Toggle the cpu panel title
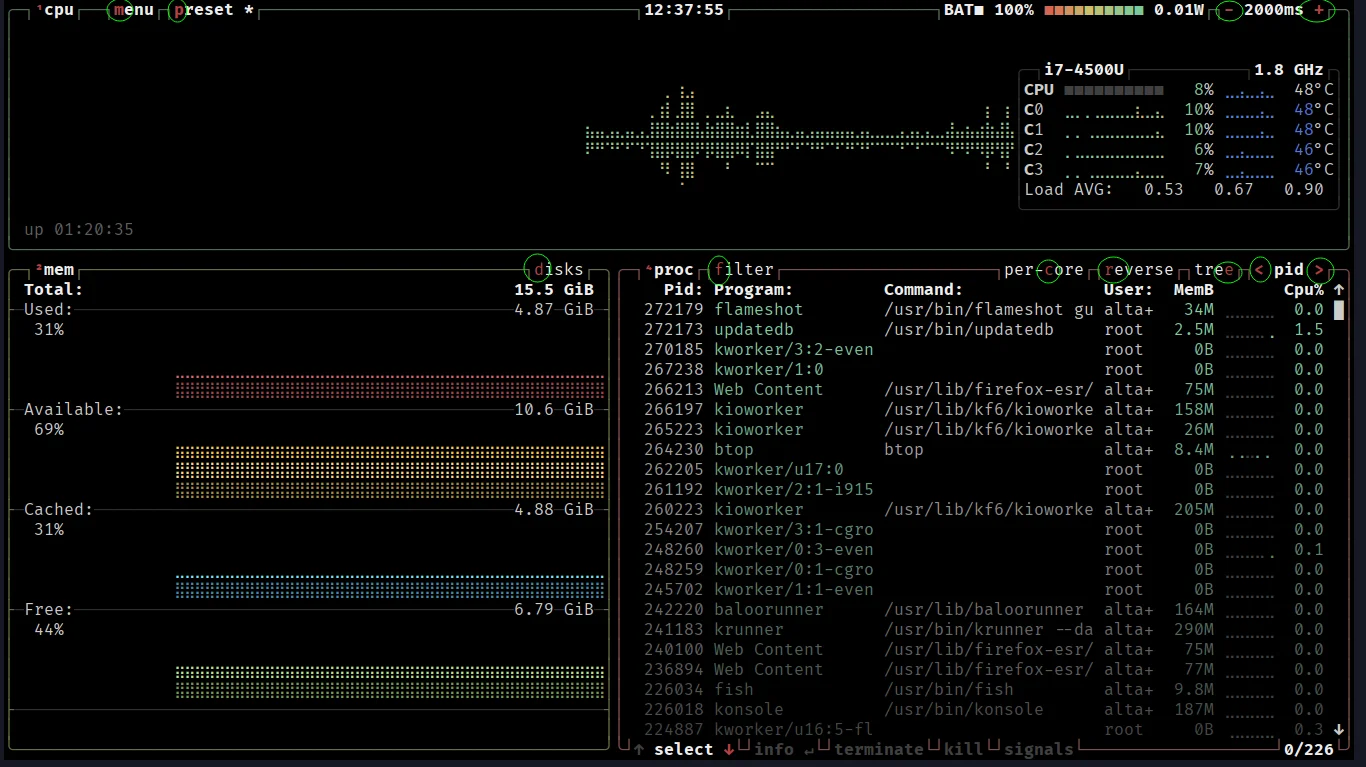Screen dimensions: 1366x767 point(54,10)
